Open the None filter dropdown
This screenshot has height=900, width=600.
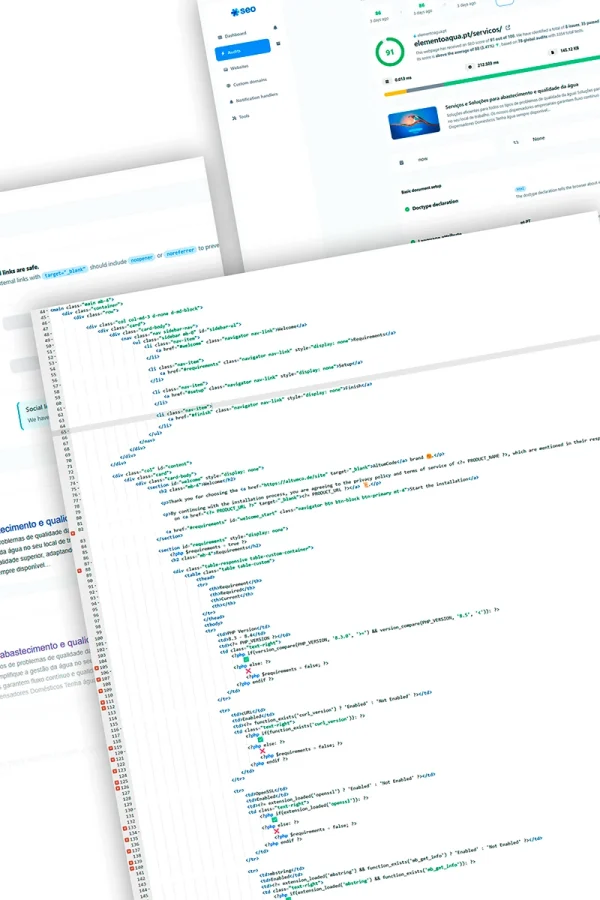pos(540,139)
